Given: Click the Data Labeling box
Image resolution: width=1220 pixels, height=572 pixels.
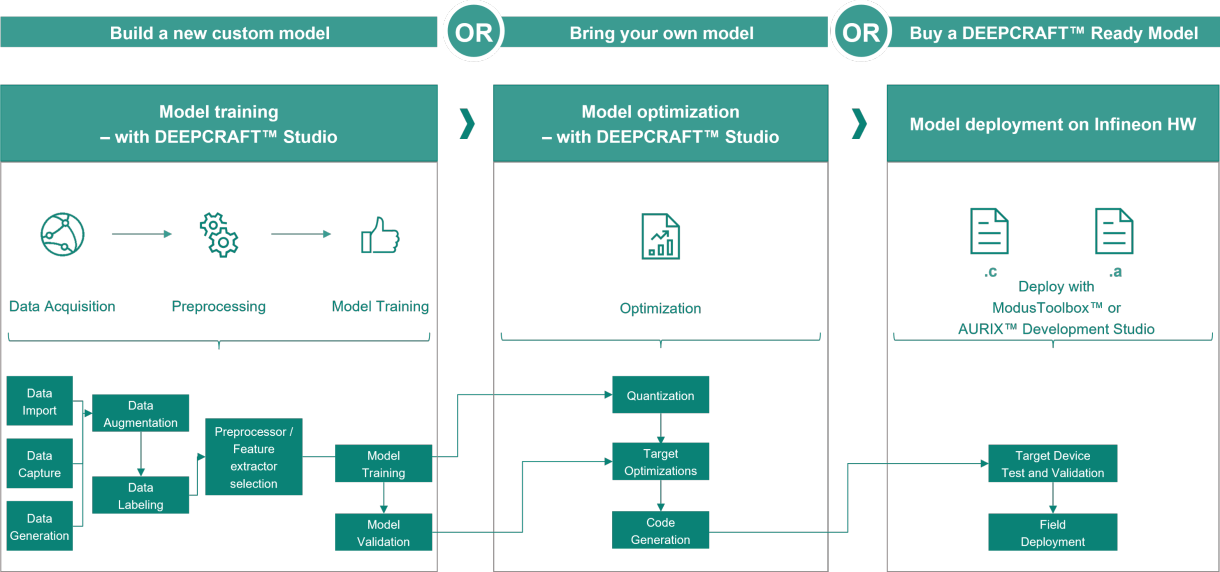Looking at the screenshot, I should [141, 495].
